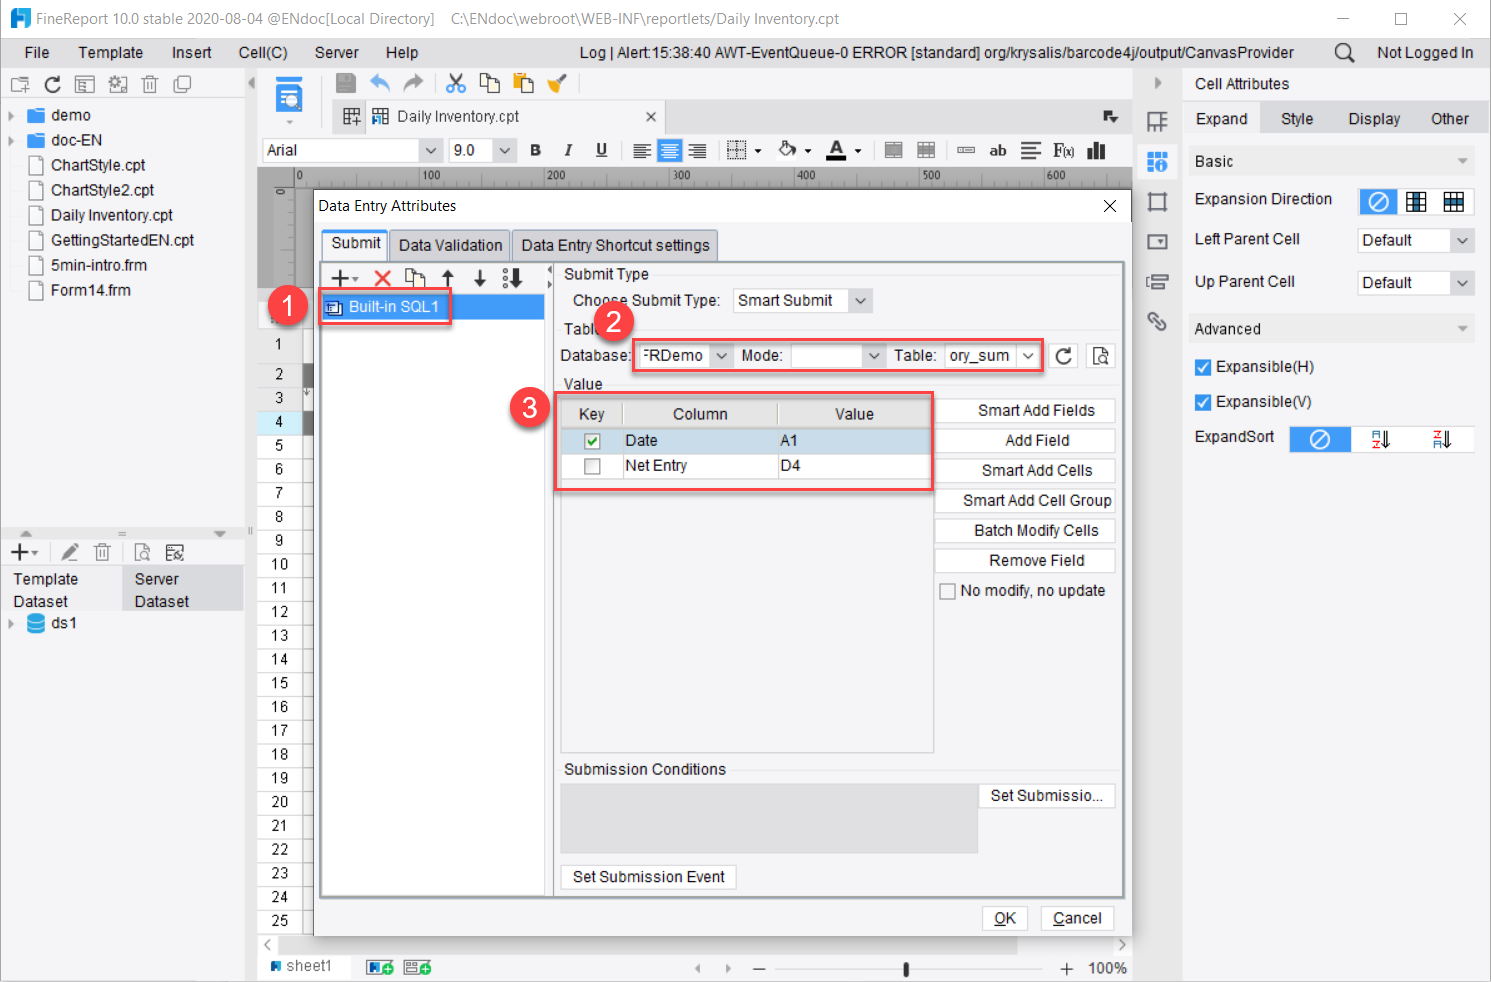This screenshot has height=982, width=1491.
Task: Delete Built-in SQL1 using the red X icon
Action: pos(383,278)
